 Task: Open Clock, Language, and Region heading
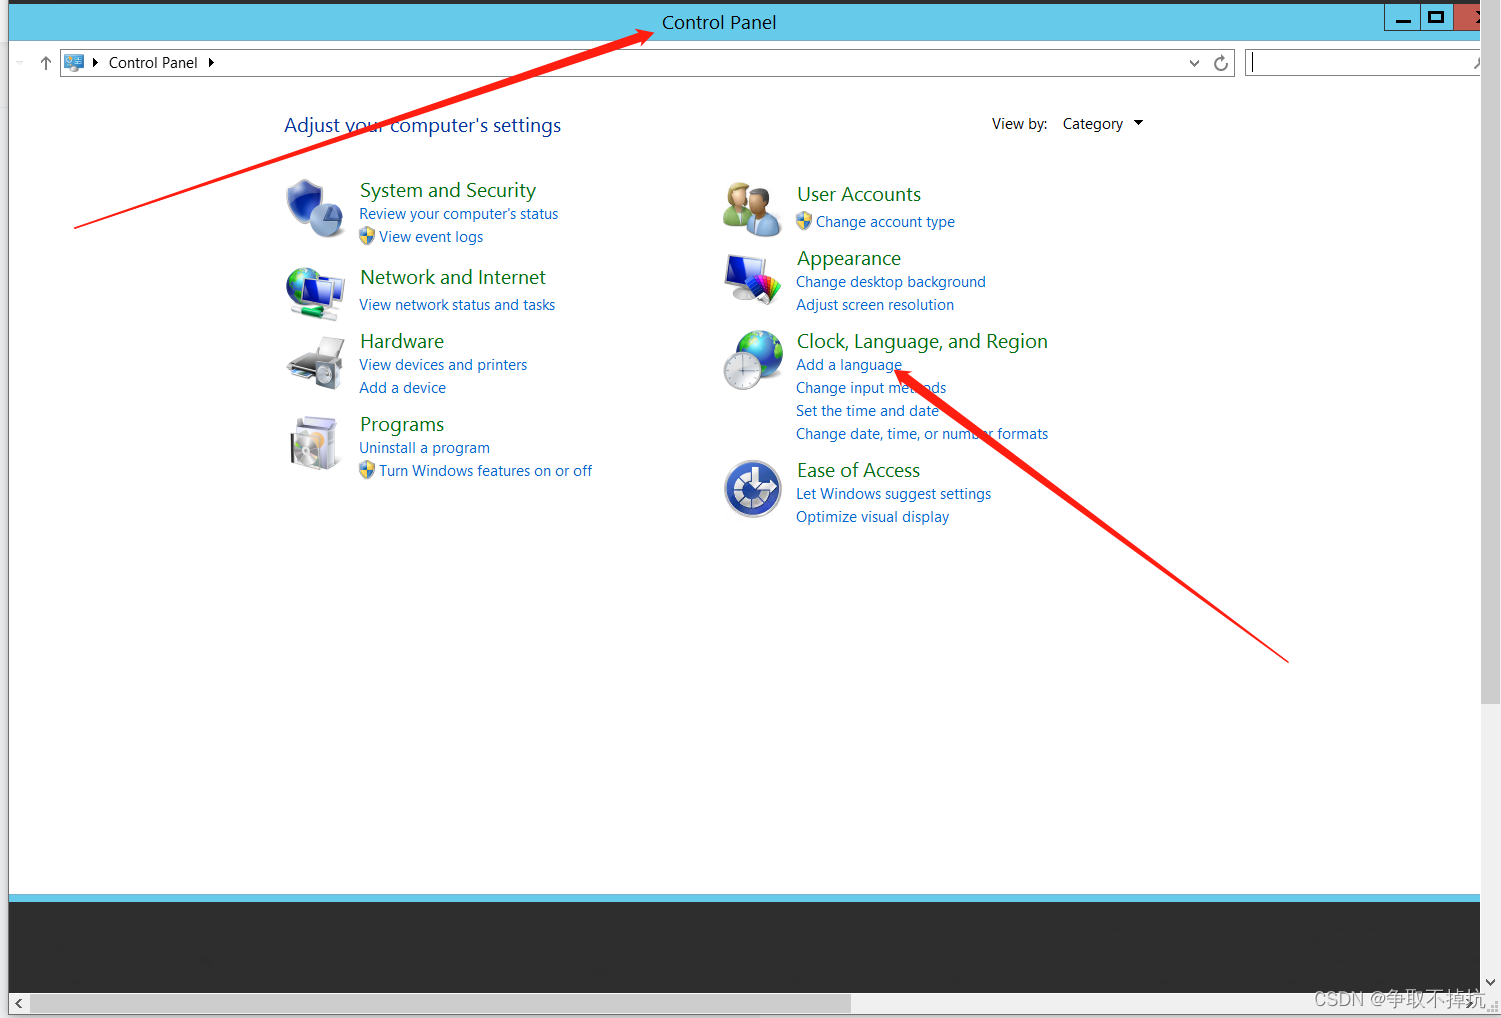coord(922,341)
